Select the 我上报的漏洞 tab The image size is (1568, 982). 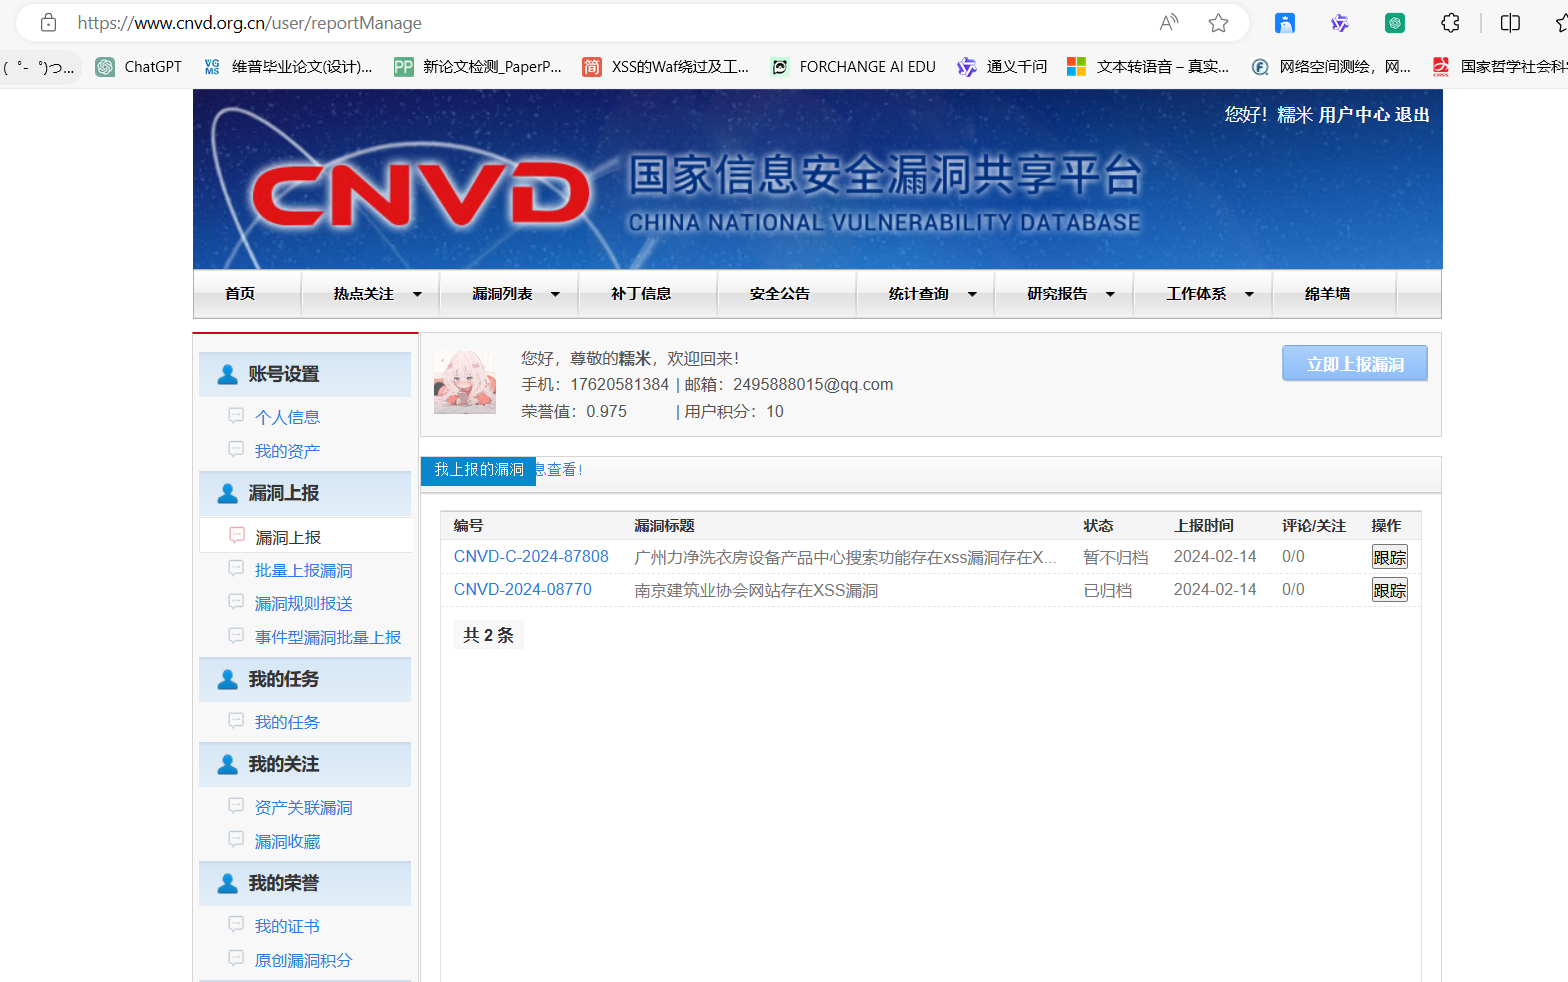[478, 470]
